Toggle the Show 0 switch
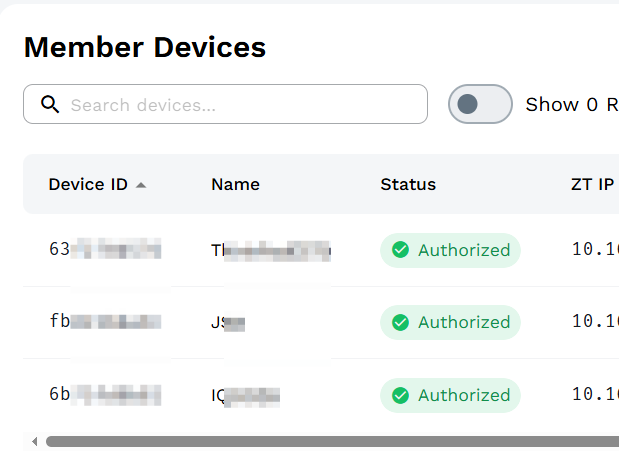The image size is (619, 459). click(x=480, y=104)
